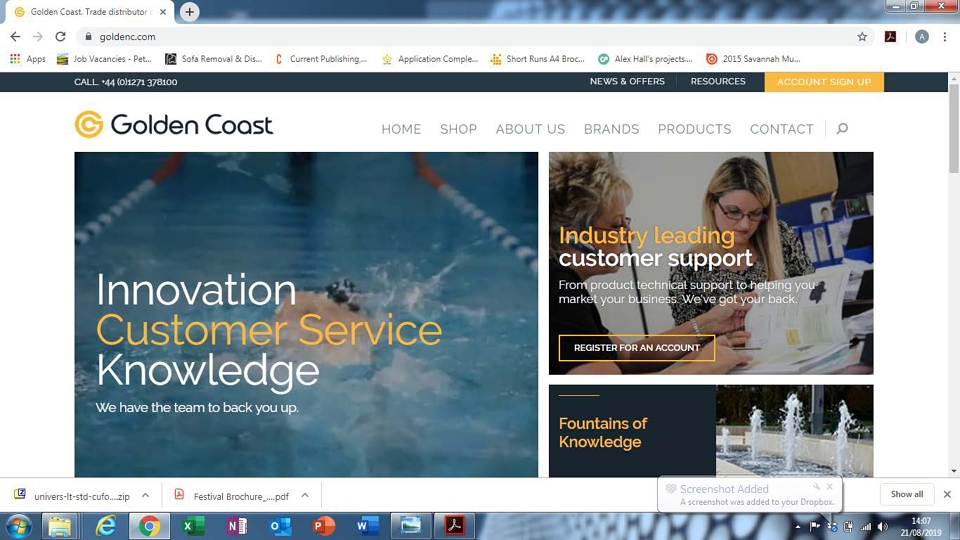Screen dimensions: 960x540
Task: Open the volume speaker tray icon
Action: 882,527
